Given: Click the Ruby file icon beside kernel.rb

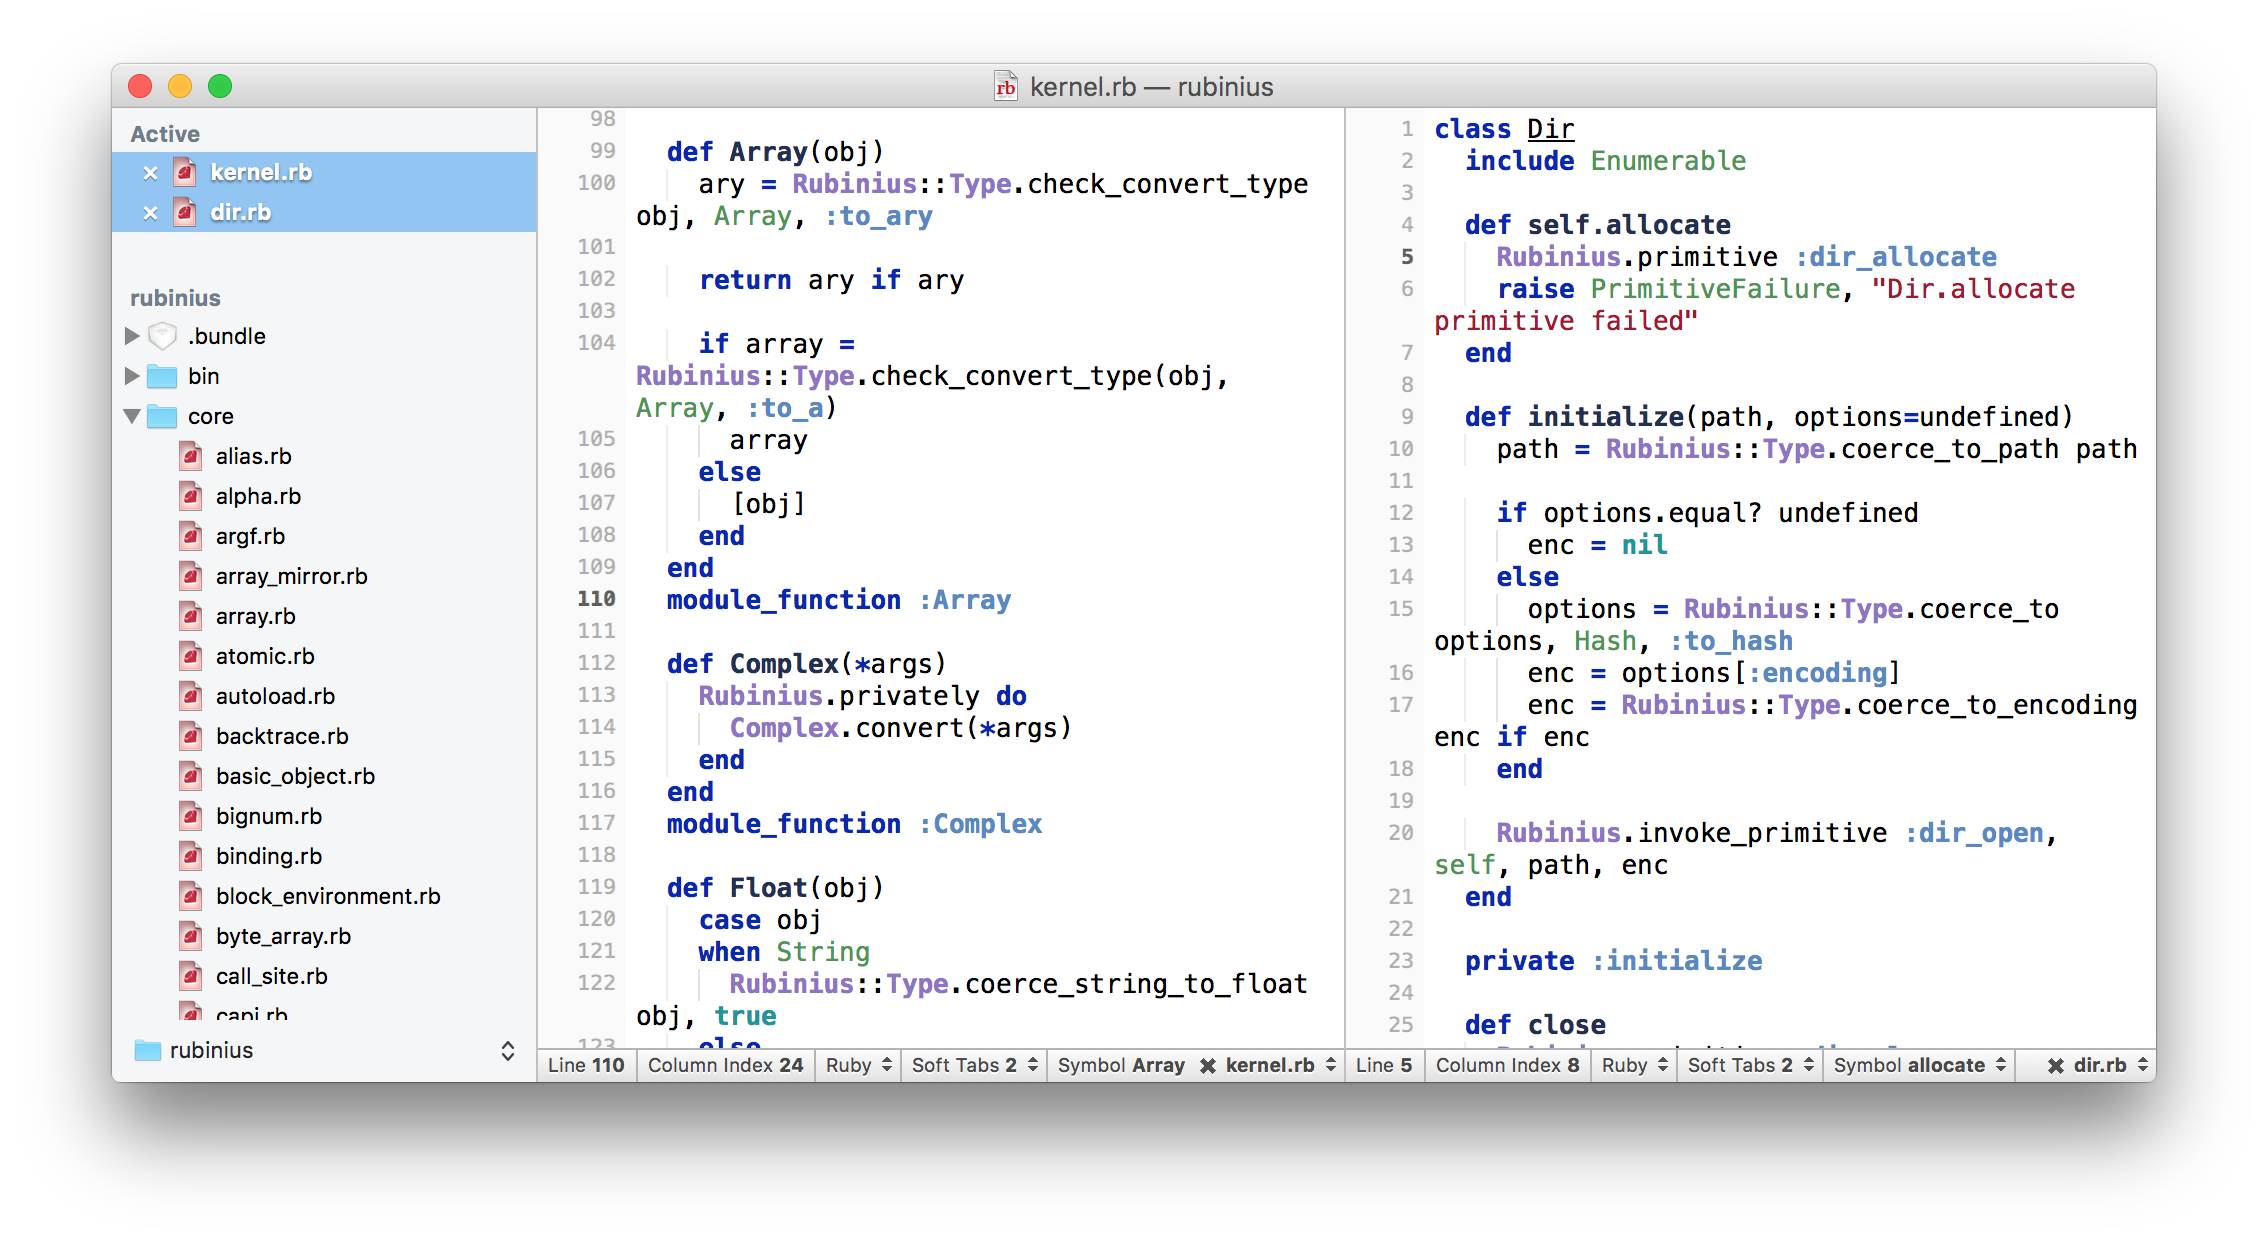Looking at the screenshot, I should (x=185, y=173).
